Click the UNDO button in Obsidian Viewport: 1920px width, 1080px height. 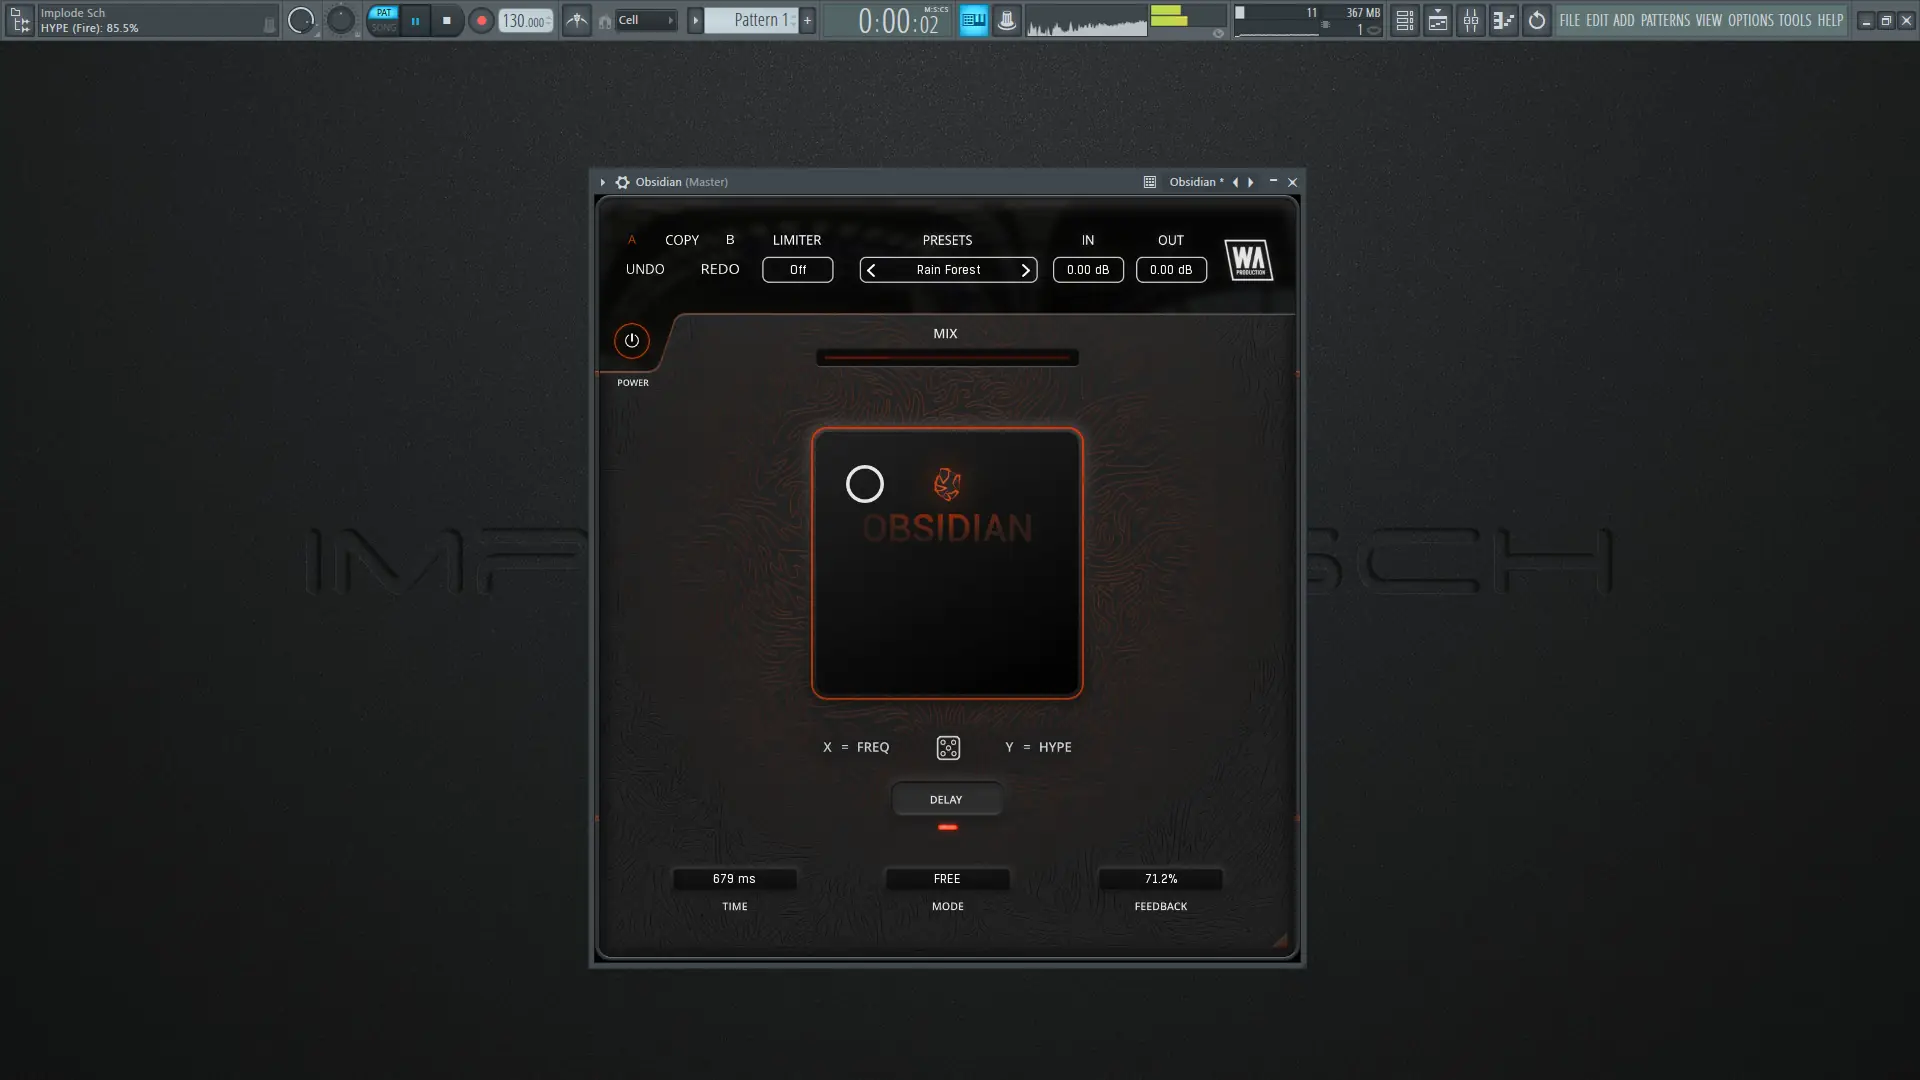[645, 270]
